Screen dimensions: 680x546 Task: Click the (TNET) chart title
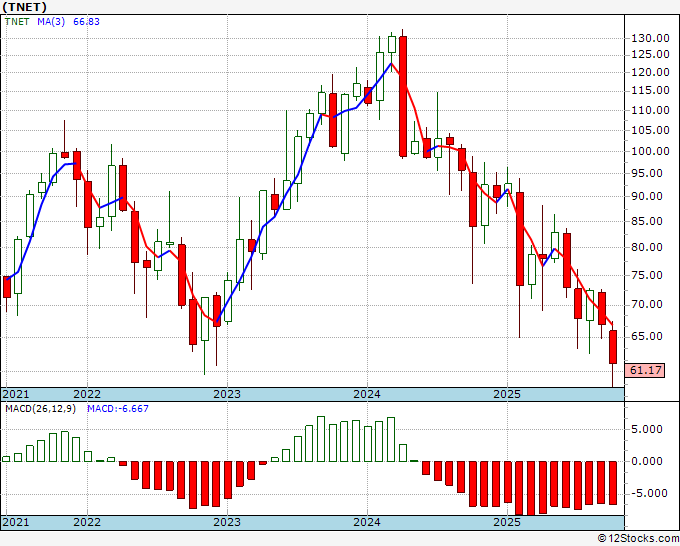24,7
